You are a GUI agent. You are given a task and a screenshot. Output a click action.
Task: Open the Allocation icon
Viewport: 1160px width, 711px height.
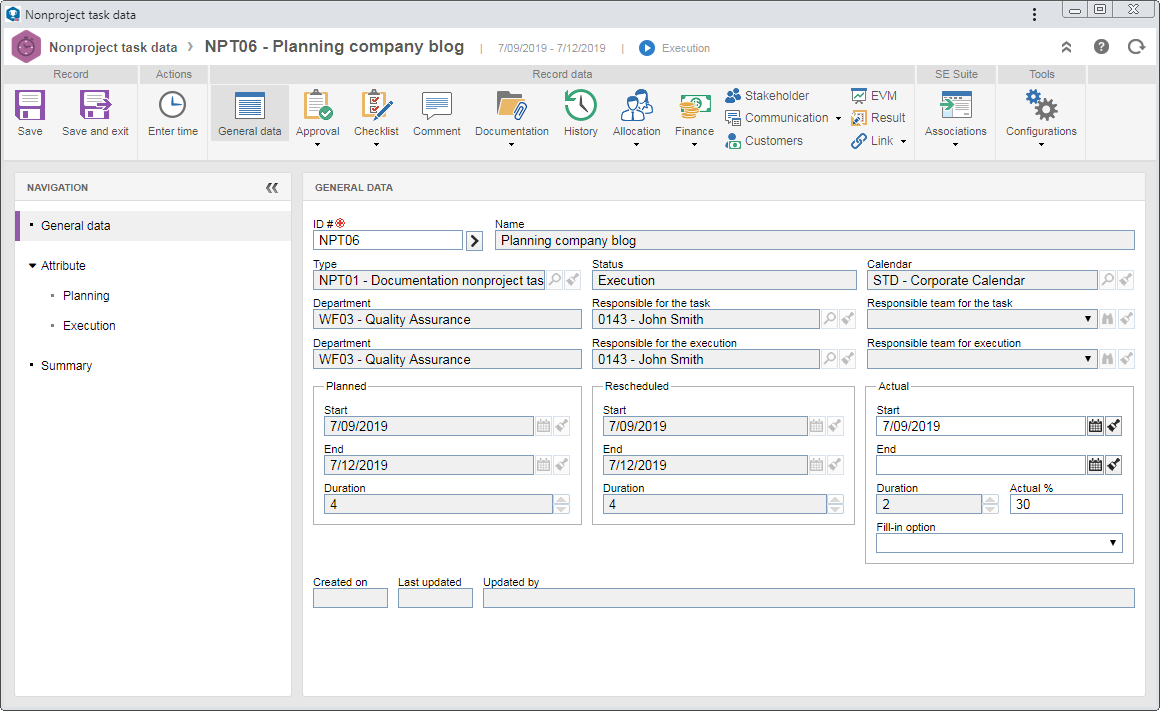[x=636, y=105]
